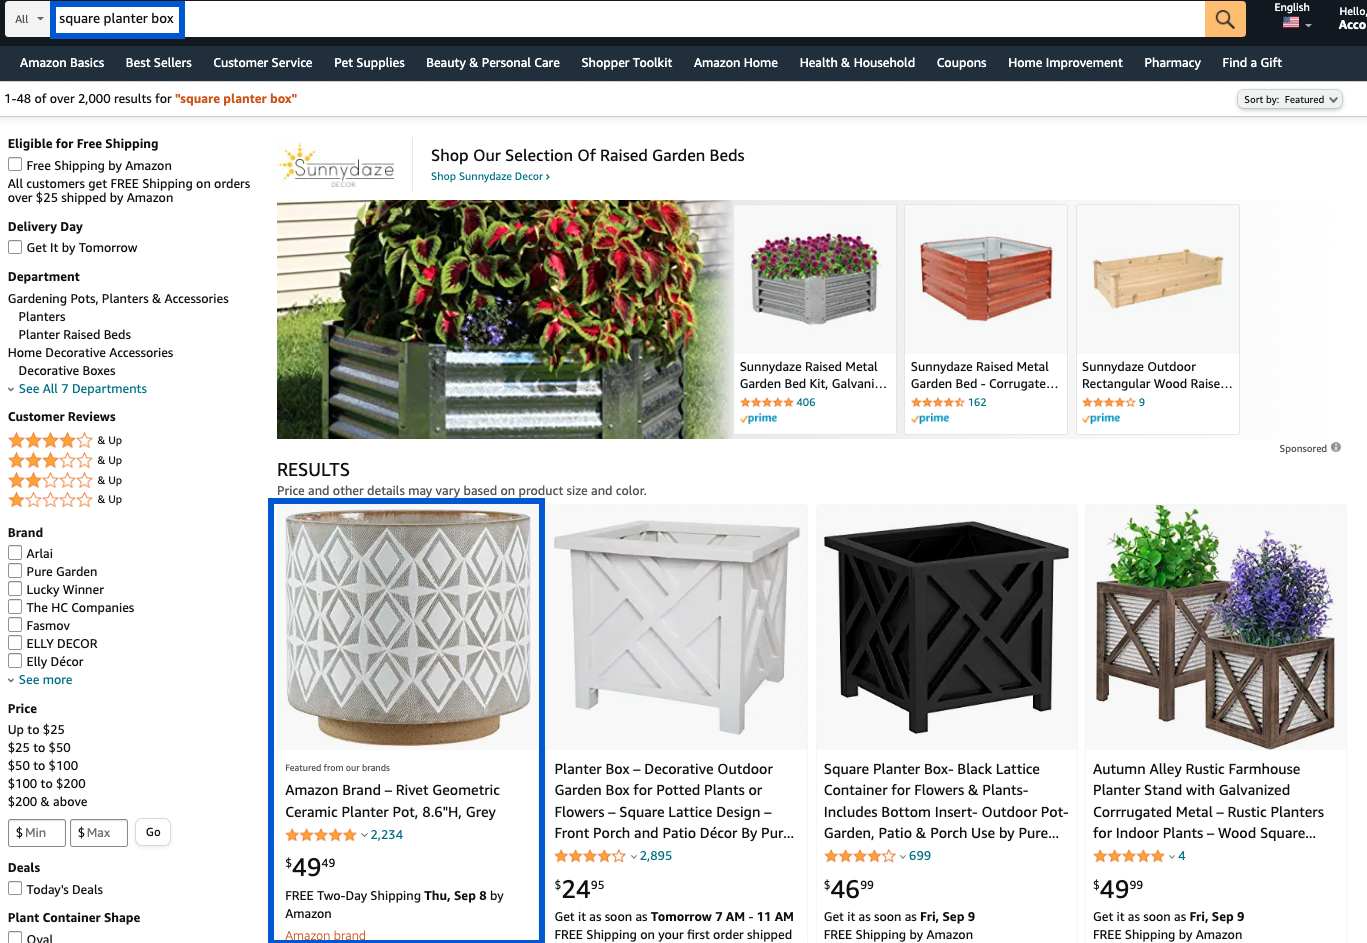The image size is (1367, 943).
Task: Click the Sponsored info icon
Action: (x=1336, y=448)
